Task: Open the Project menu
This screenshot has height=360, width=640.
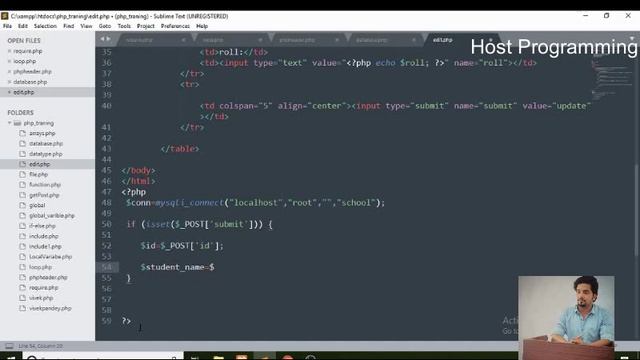Action: [x=146, y=26]
